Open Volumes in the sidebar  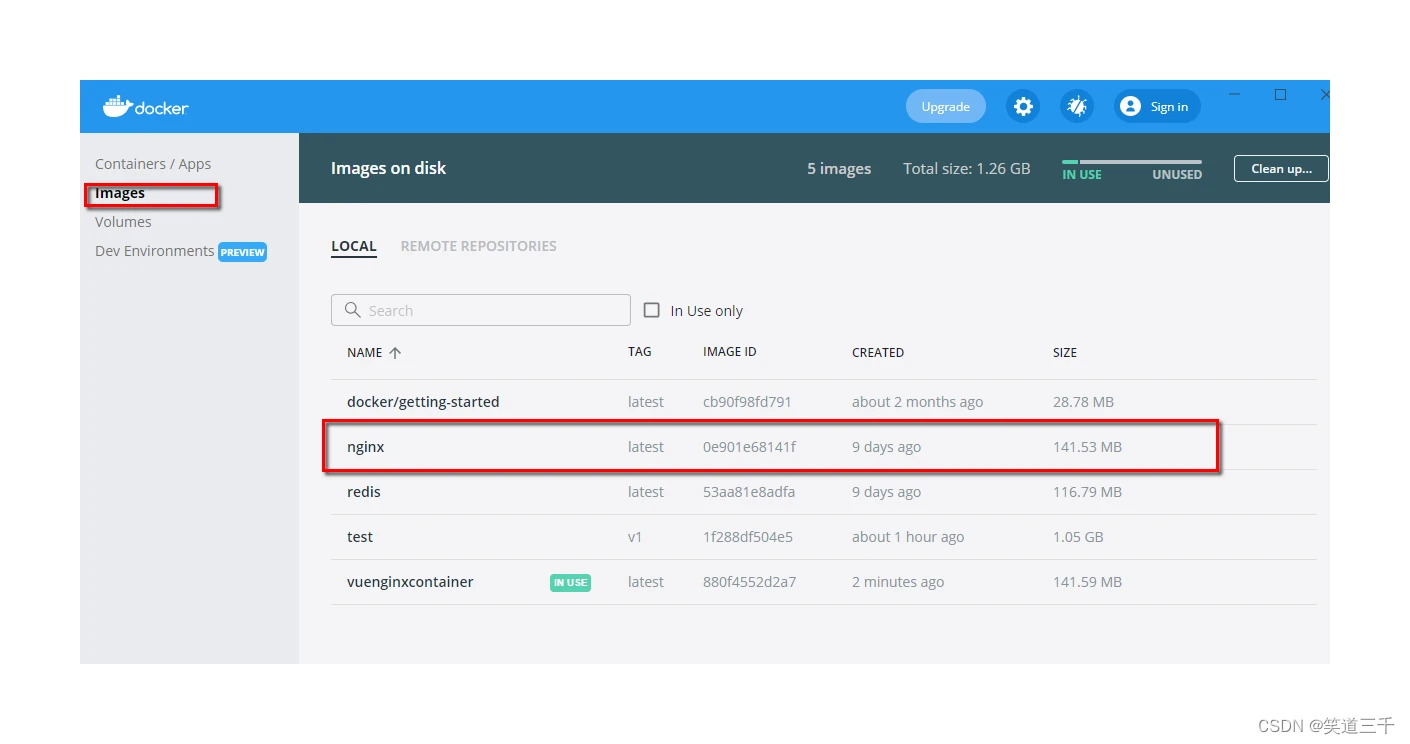(123, 222)
